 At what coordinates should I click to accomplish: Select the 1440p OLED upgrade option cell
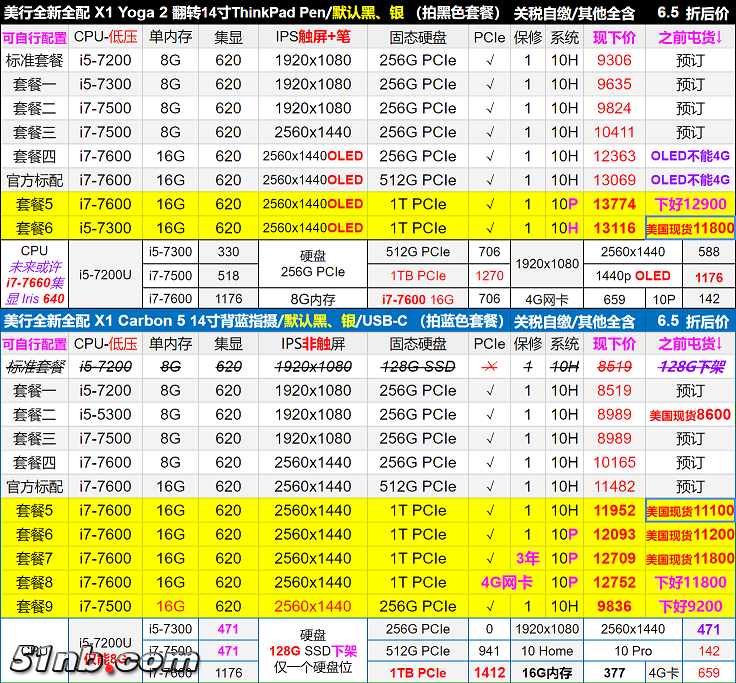click(640, 276)
